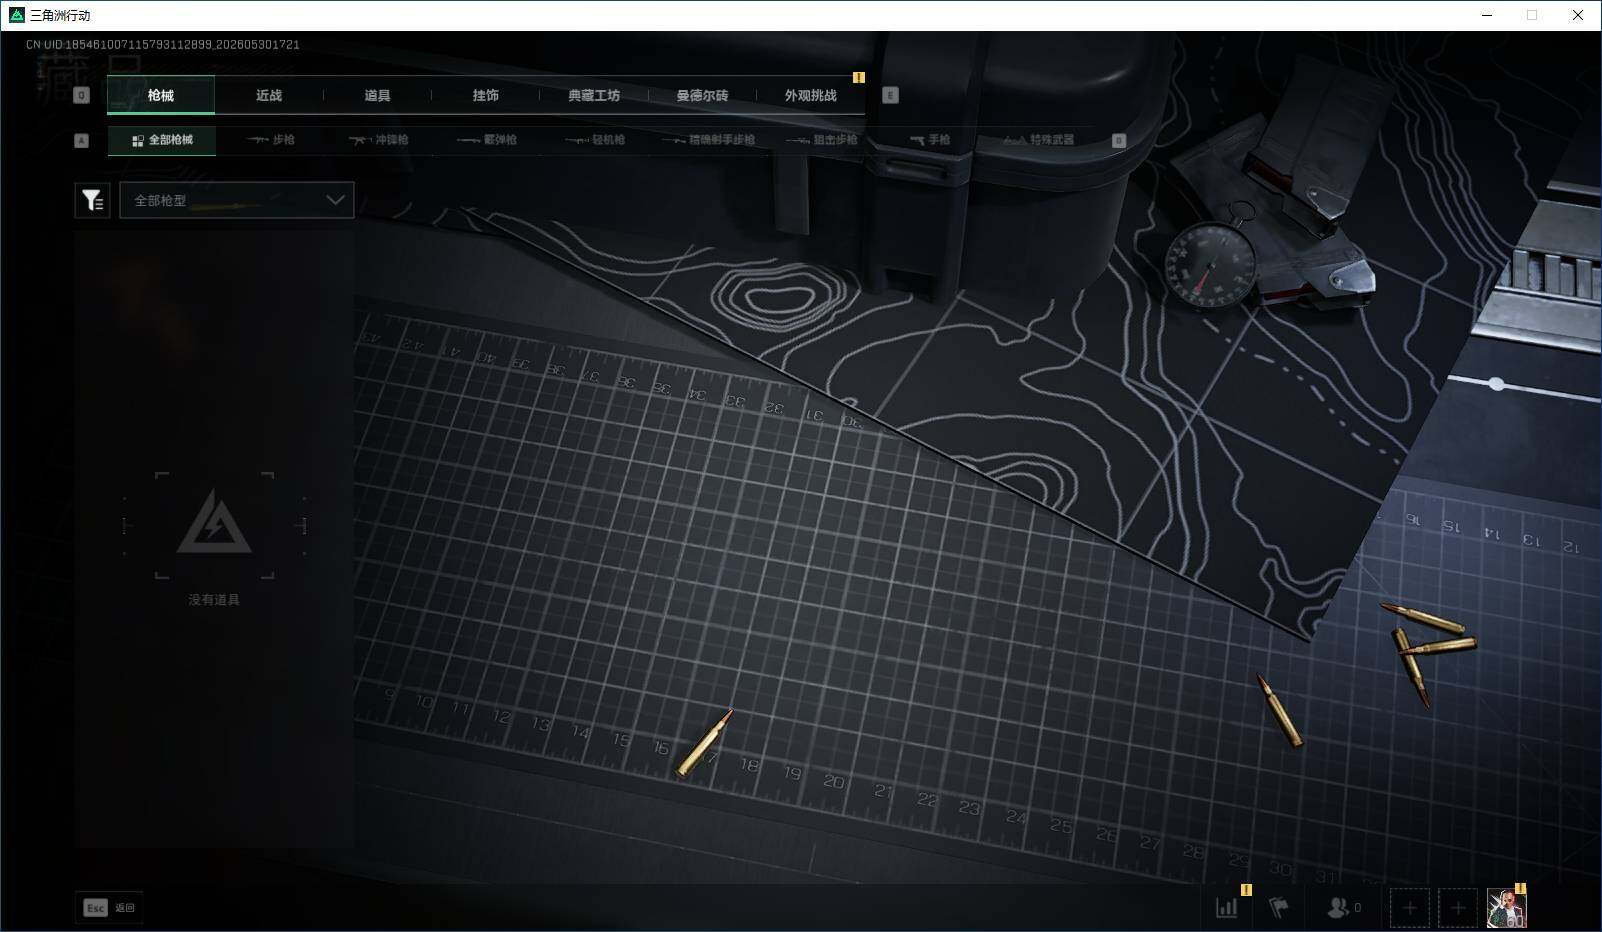Switch to the 近战 tab
1602x932 pixels.
click(x=269, y=95)
